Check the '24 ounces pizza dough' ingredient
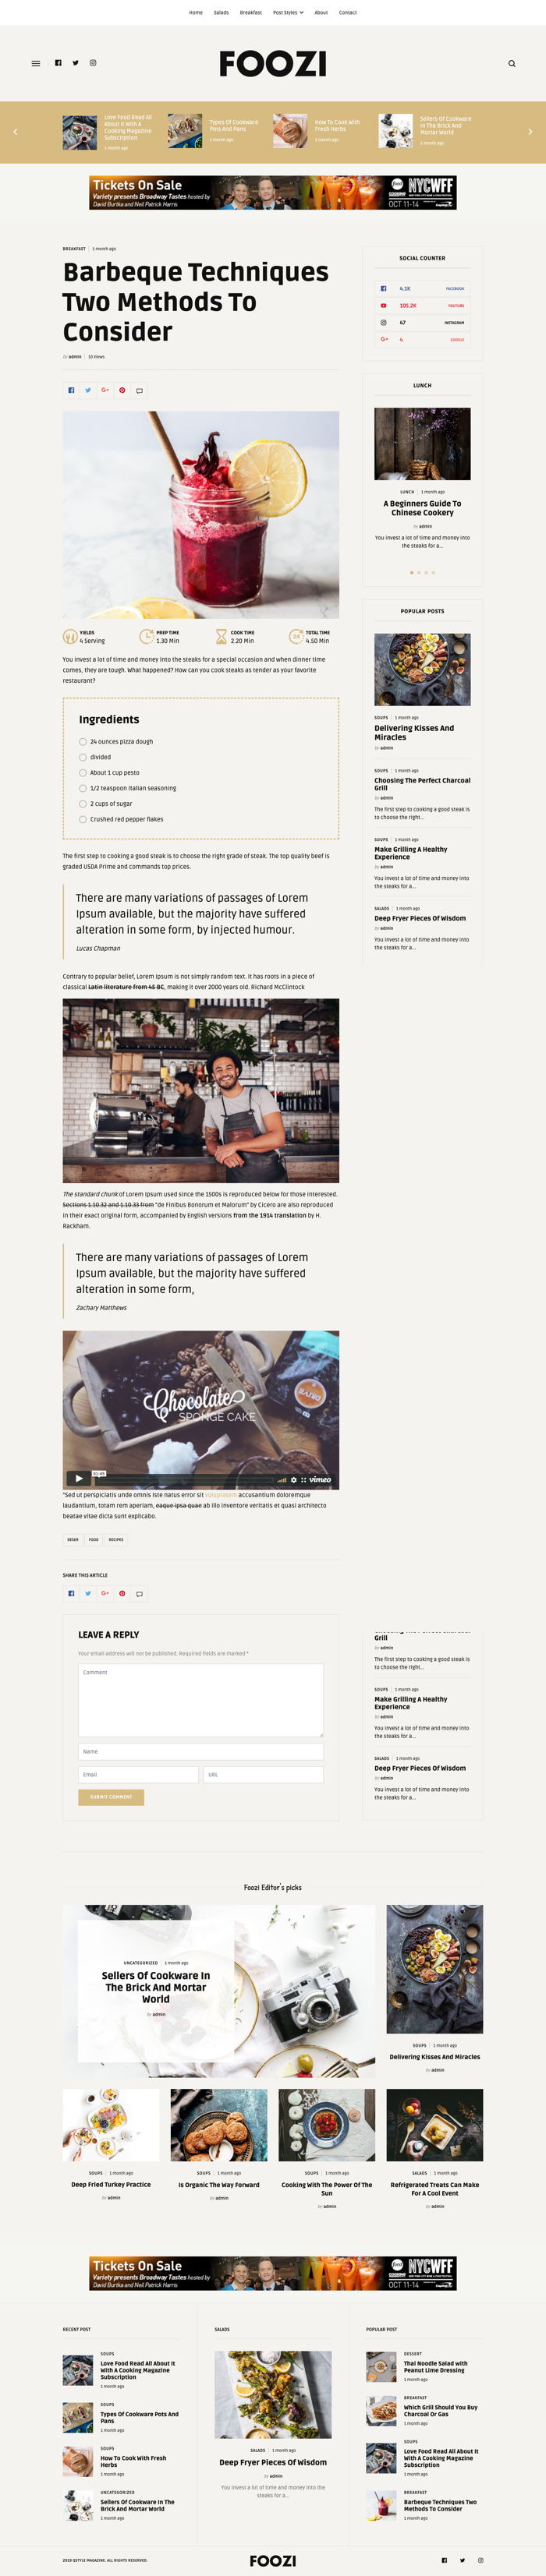This screenshot has height=2576, width=546. [83, 742]
